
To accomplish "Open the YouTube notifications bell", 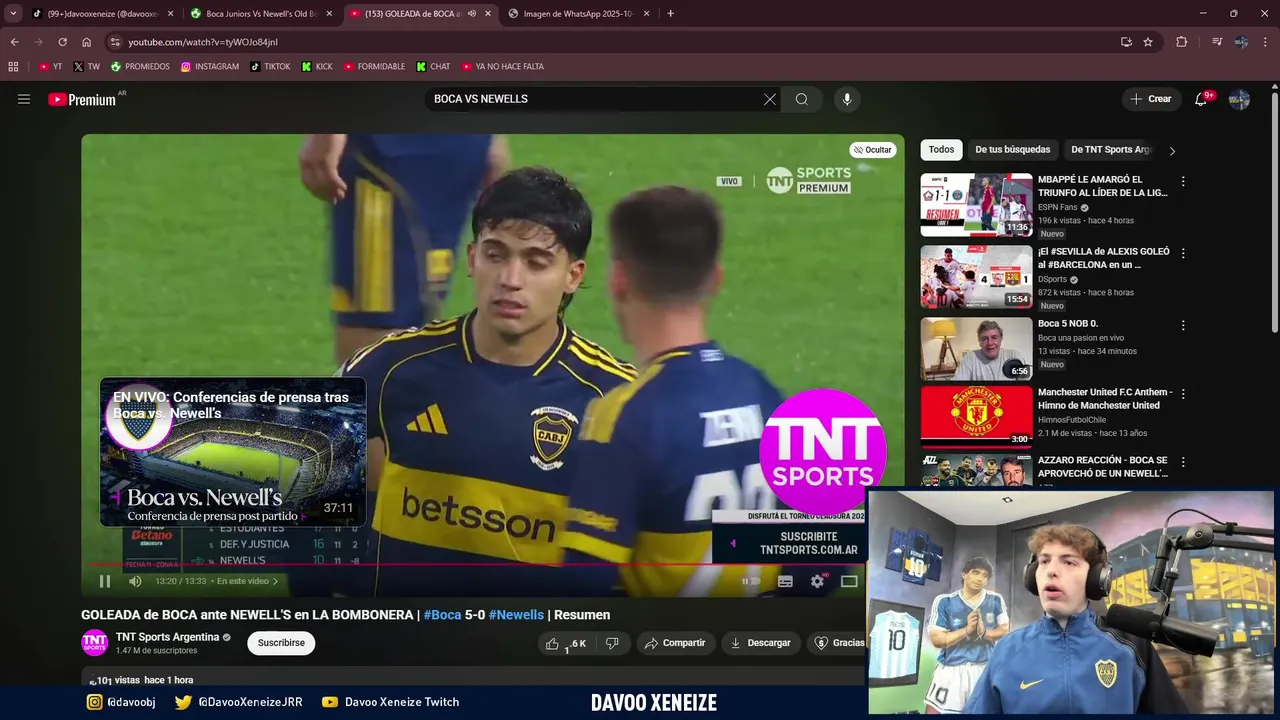I will pos(1201,99).
